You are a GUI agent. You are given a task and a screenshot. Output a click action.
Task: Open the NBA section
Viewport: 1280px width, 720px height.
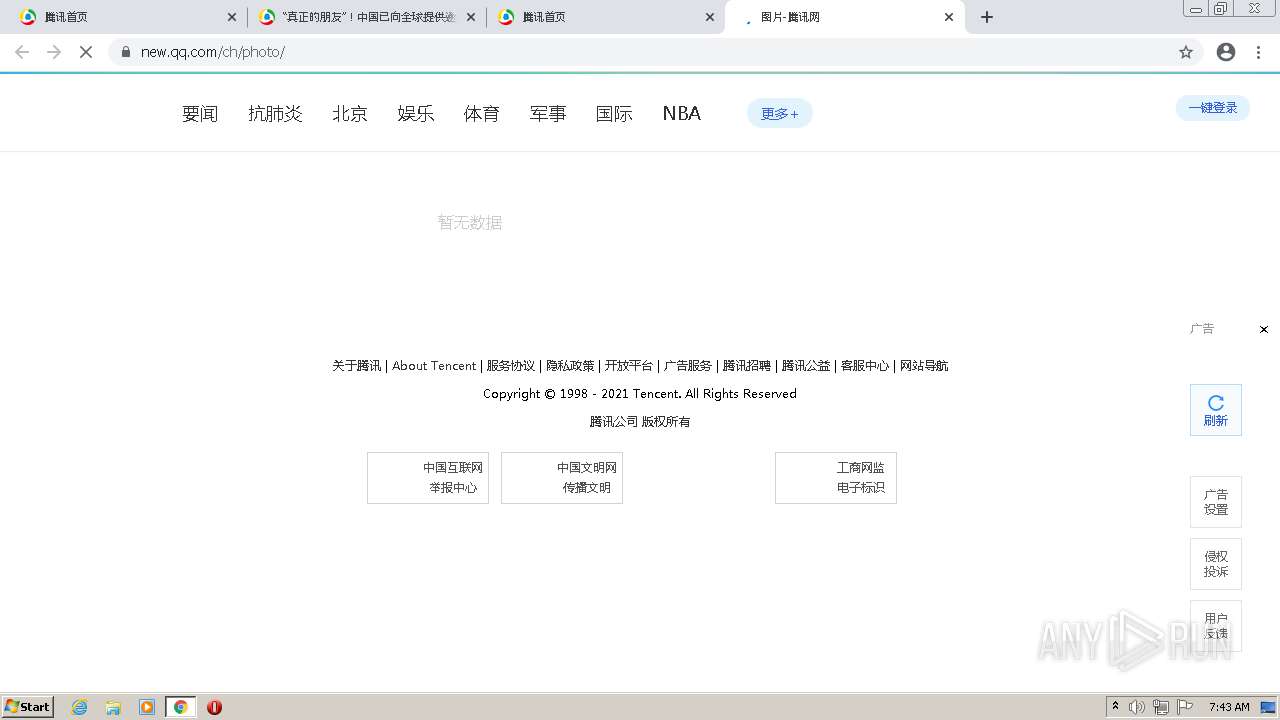pyautogui.click(x=682, y=114)
